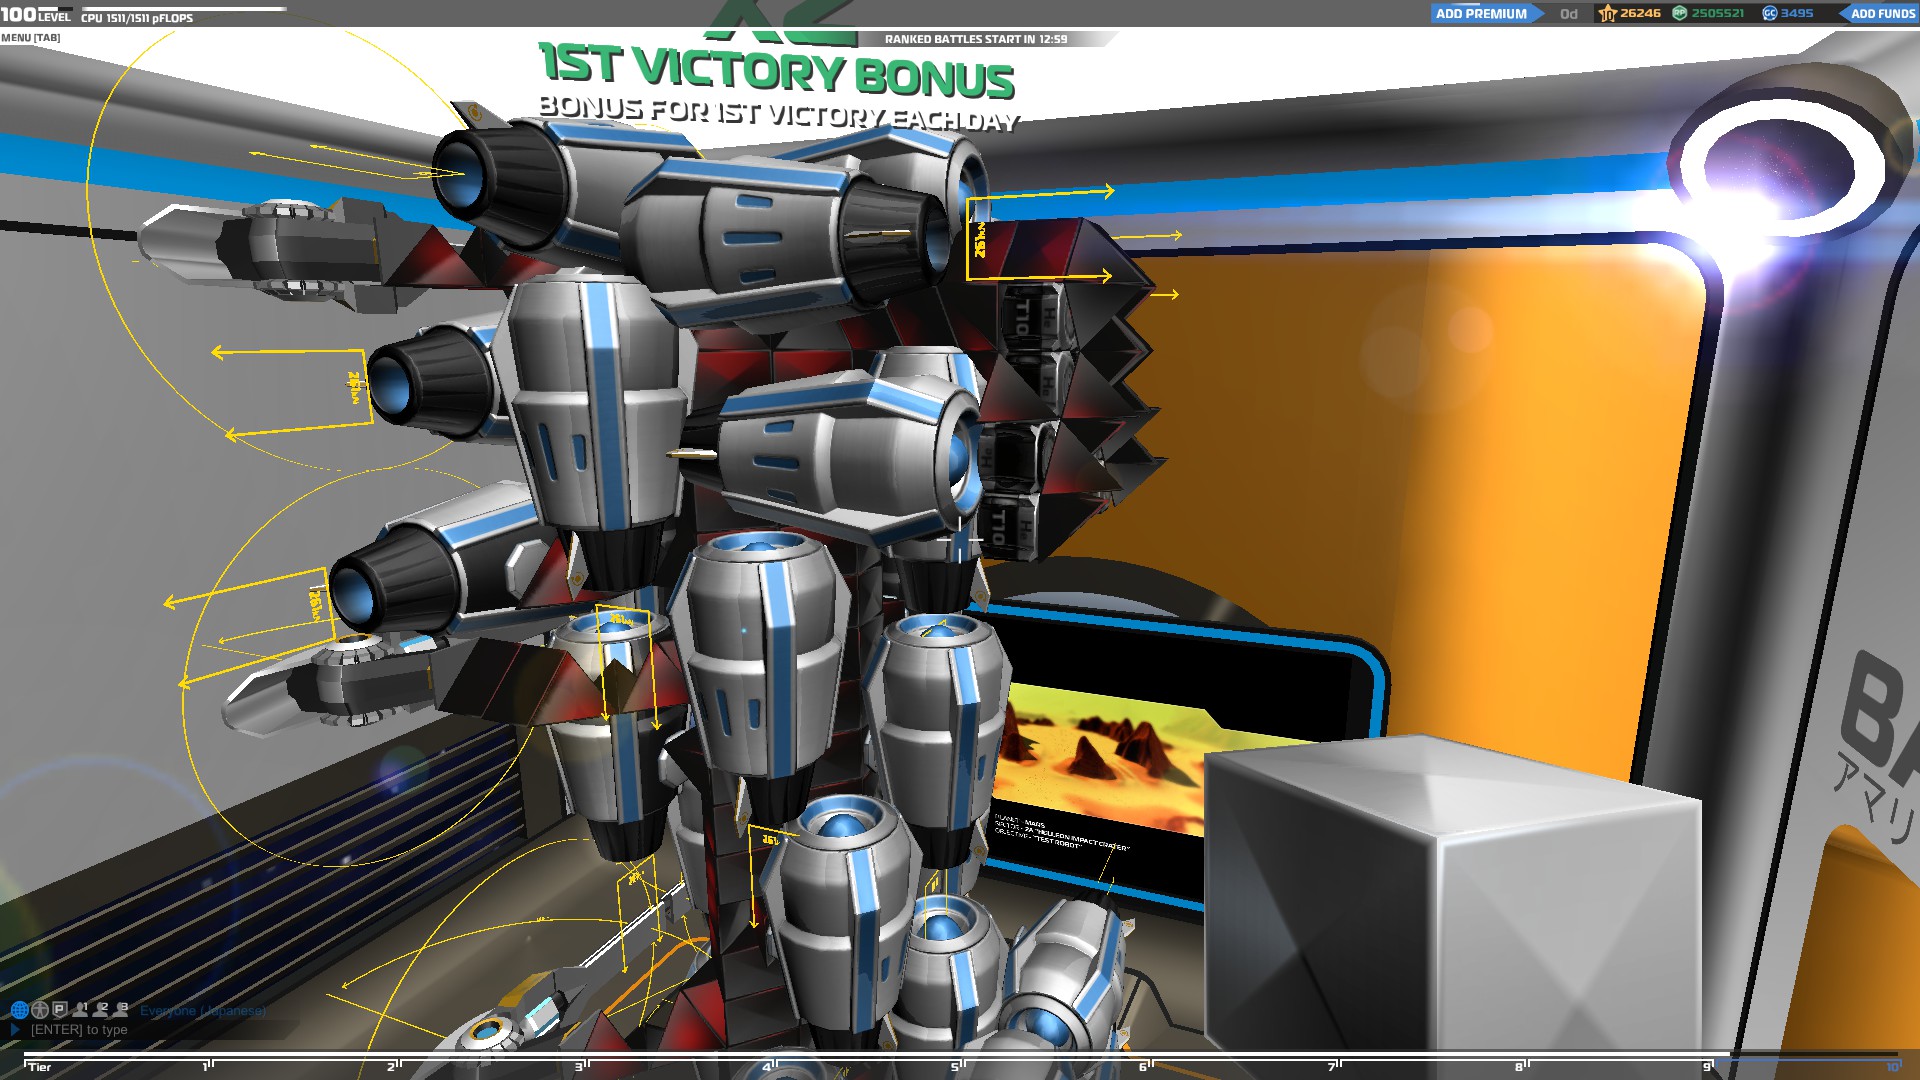Select the global chat globe icon

(19, 1010)
